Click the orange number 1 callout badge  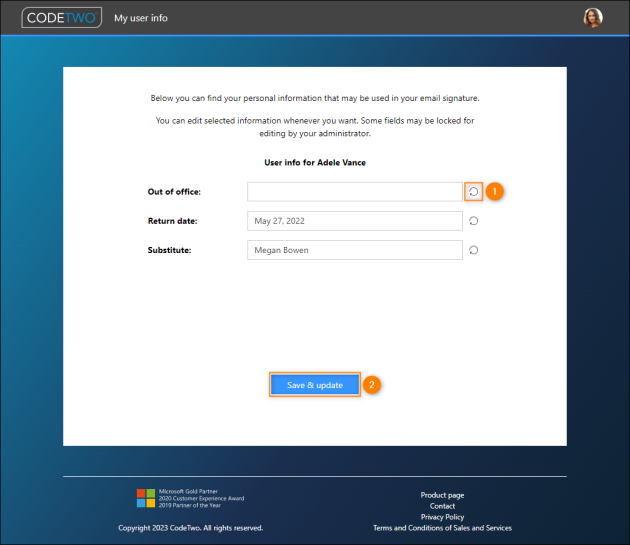[494, 191]
